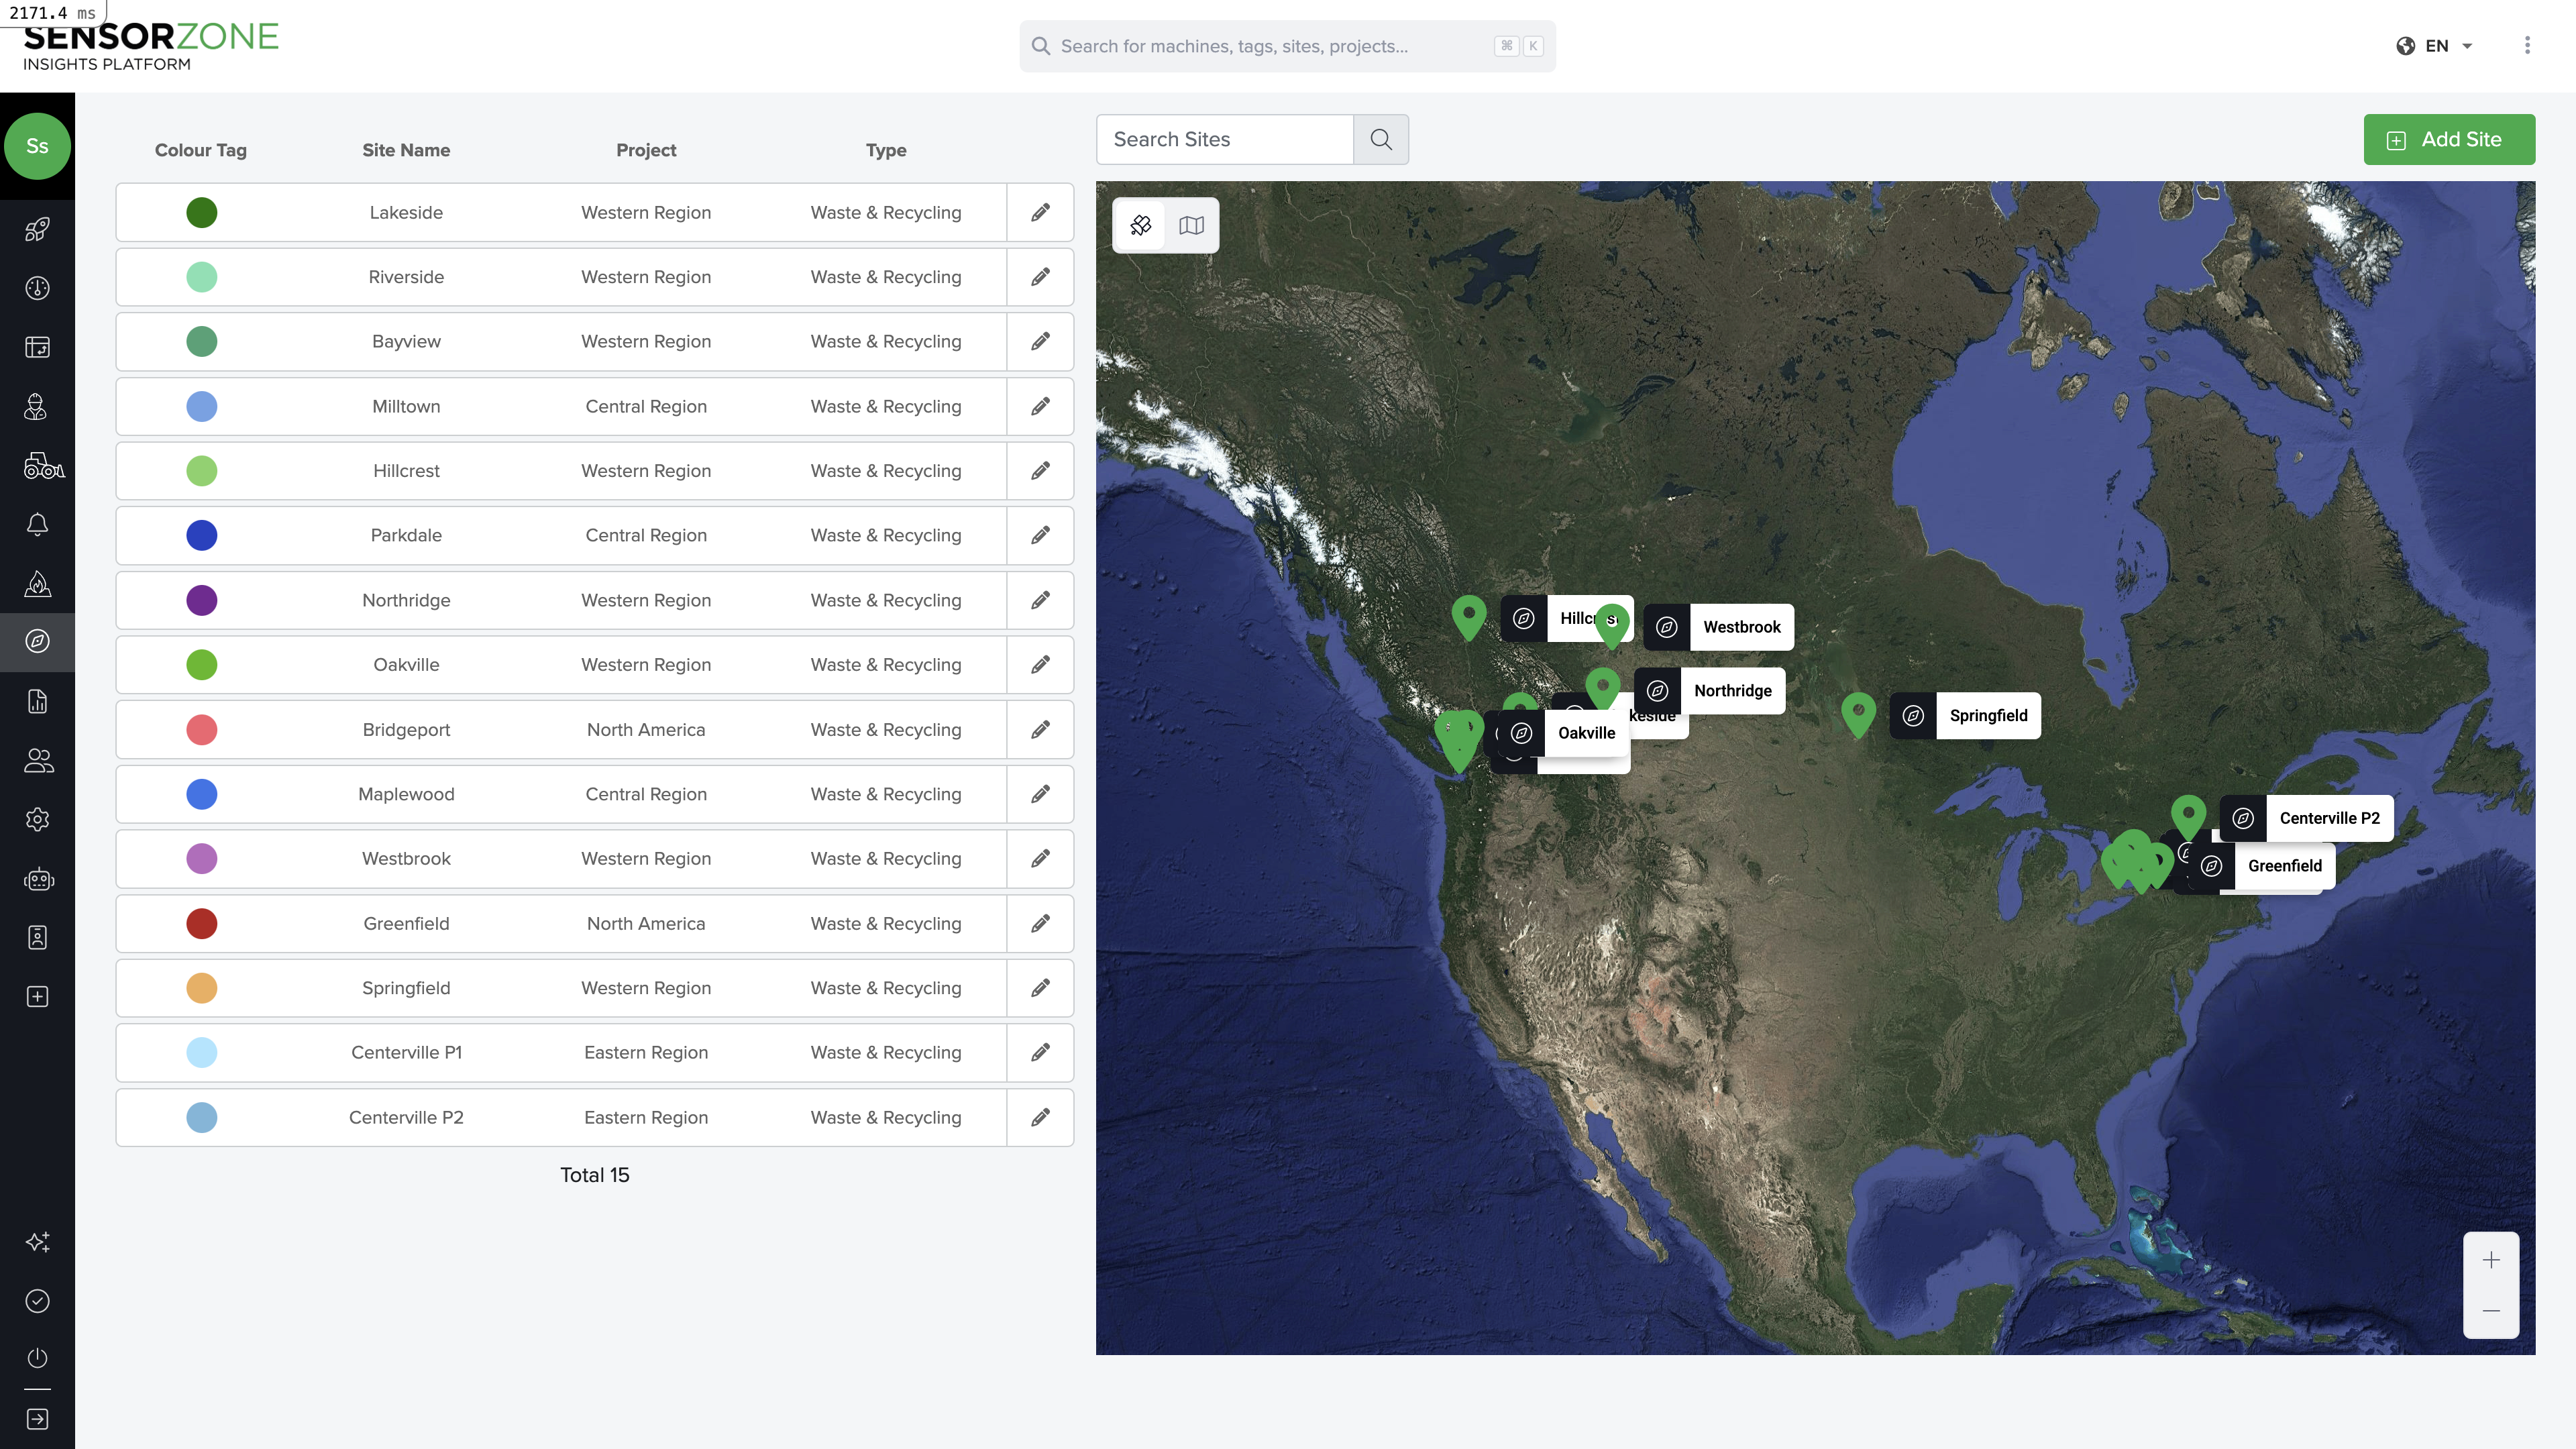Screen dimensions: 2576x1449
Task: Open the machines dashboard with the rocket icon
Action: (37, 229)
